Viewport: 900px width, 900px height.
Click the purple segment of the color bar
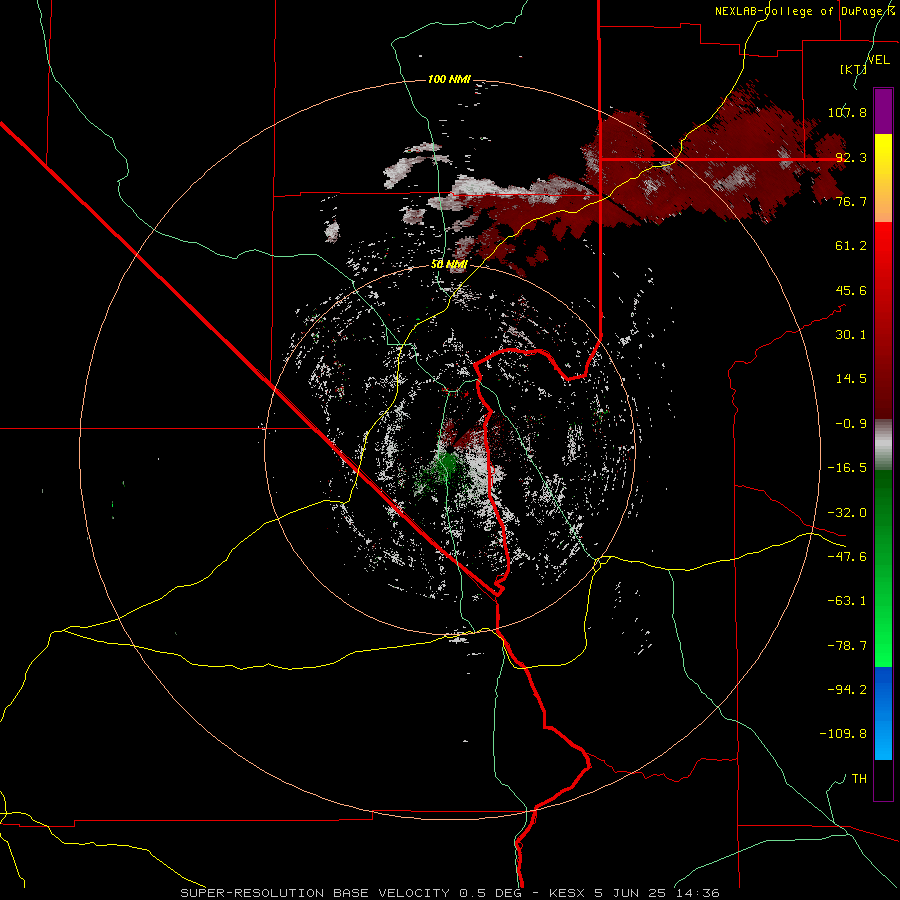click(883, 111)
